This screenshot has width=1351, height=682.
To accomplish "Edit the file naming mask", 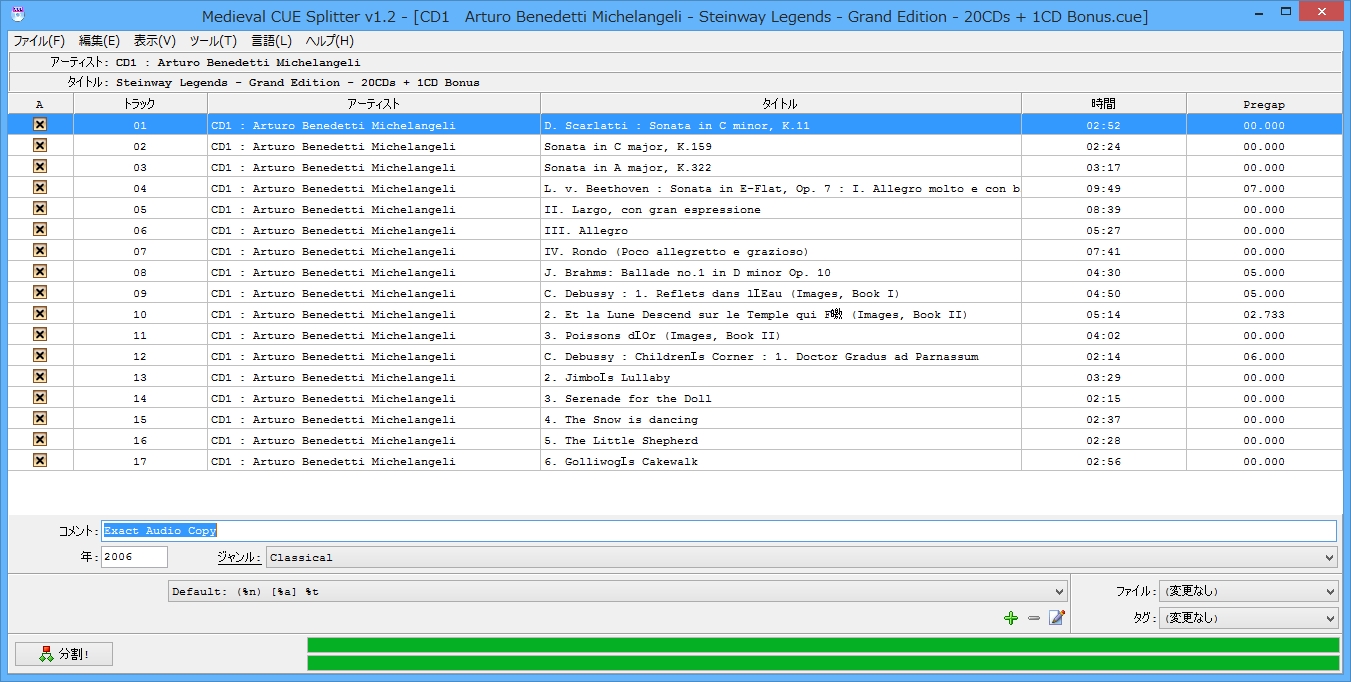I will point(1057,618).
